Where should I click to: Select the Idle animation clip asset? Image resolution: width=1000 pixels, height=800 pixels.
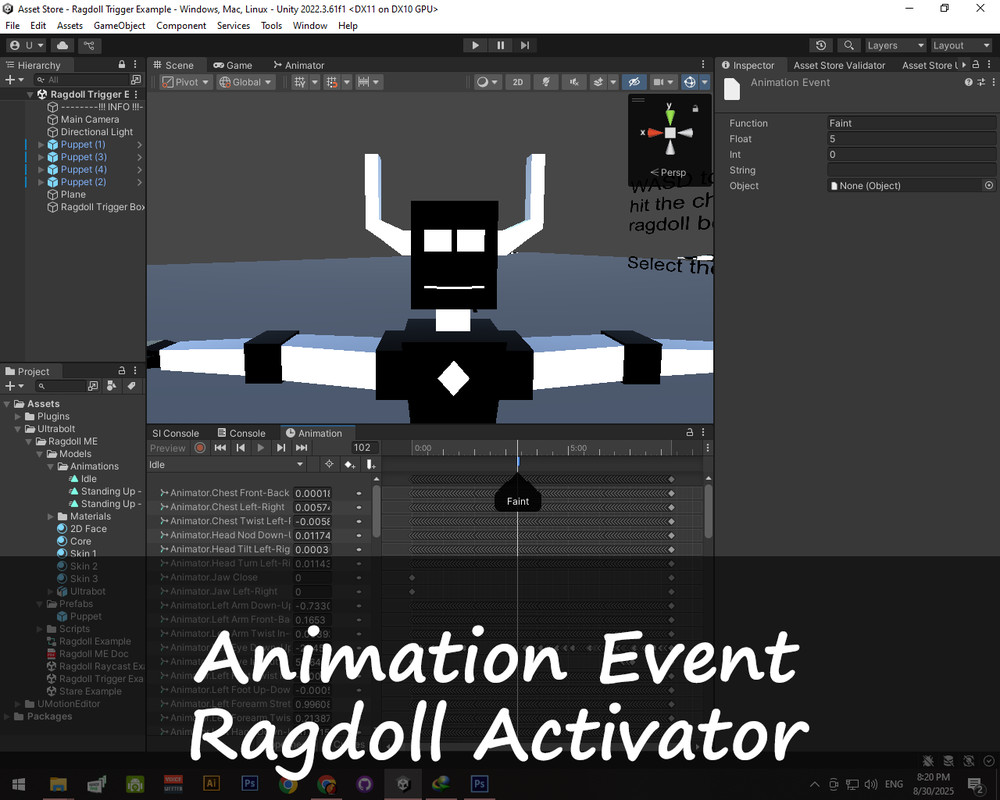coord(89,478)
